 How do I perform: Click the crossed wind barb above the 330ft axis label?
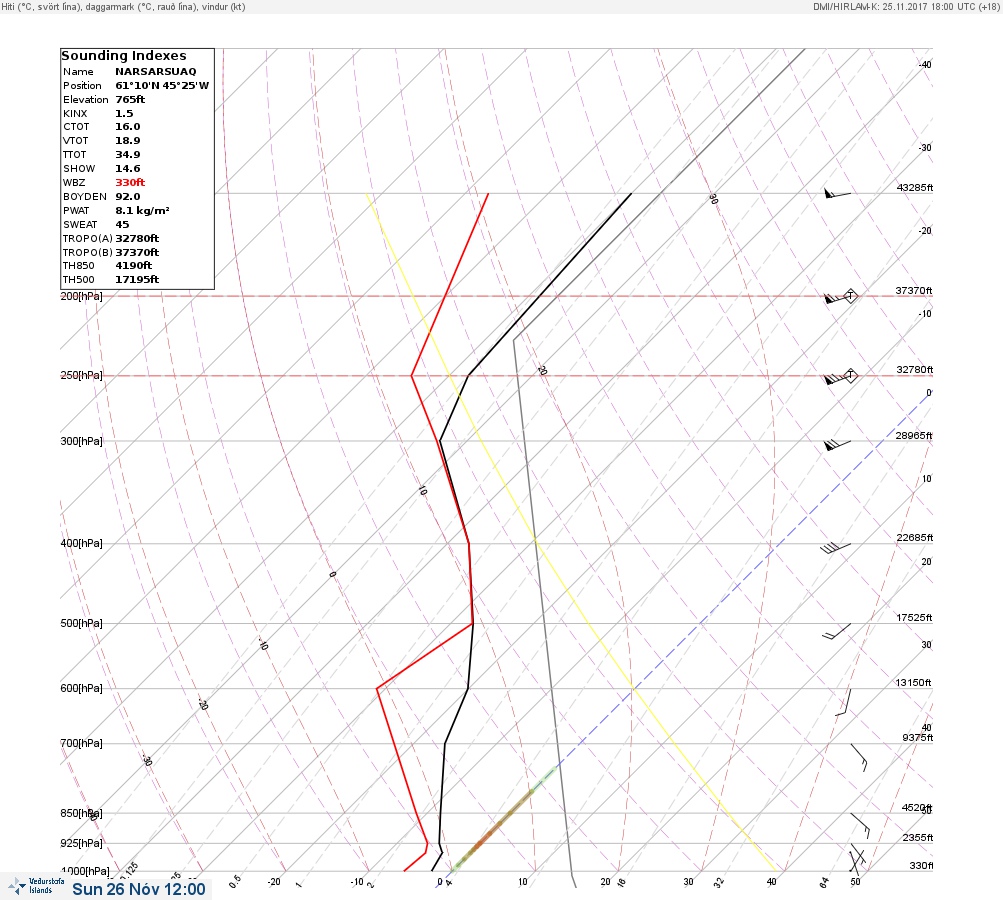coord(857,858)
